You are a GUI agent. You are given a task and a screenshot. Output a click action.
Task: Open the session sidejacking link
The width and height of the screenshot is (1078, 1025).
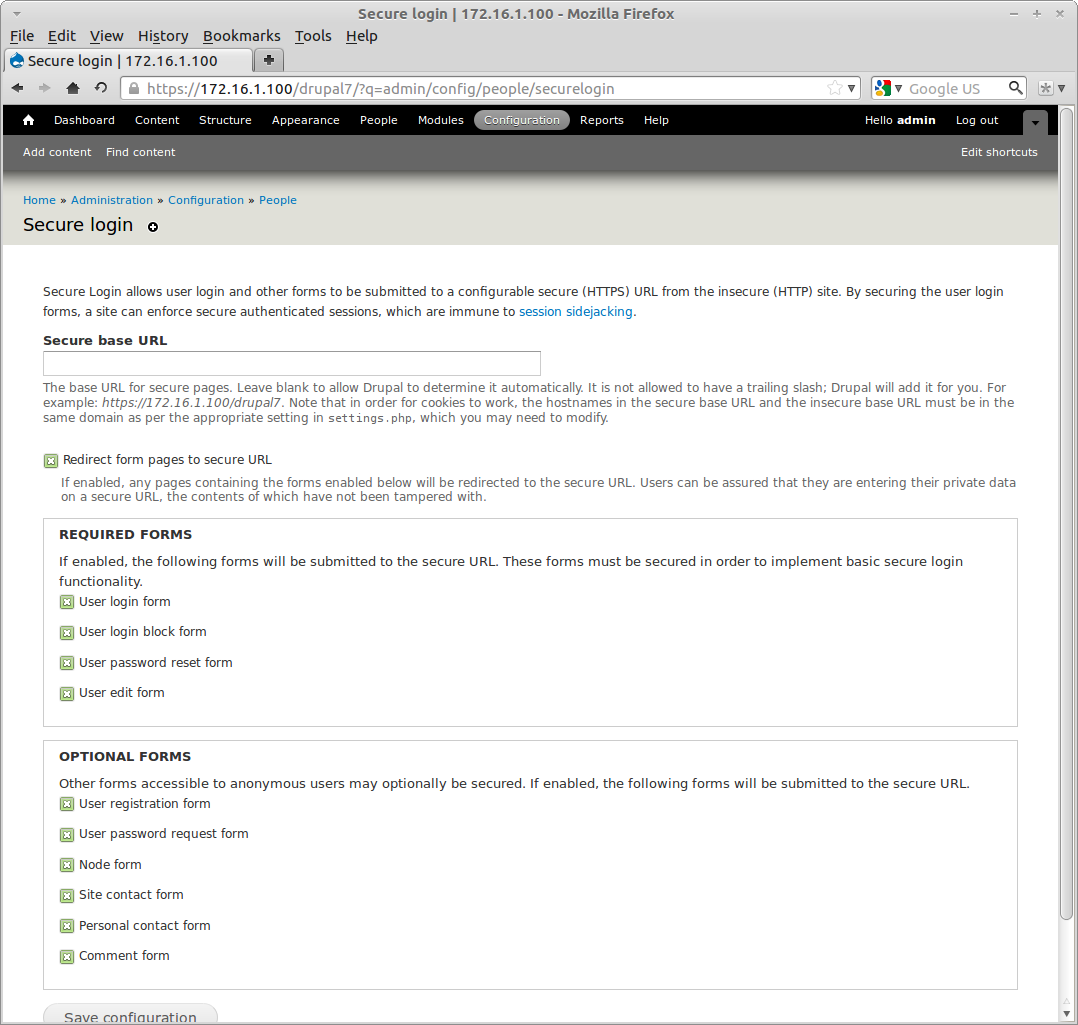(576, 311)
